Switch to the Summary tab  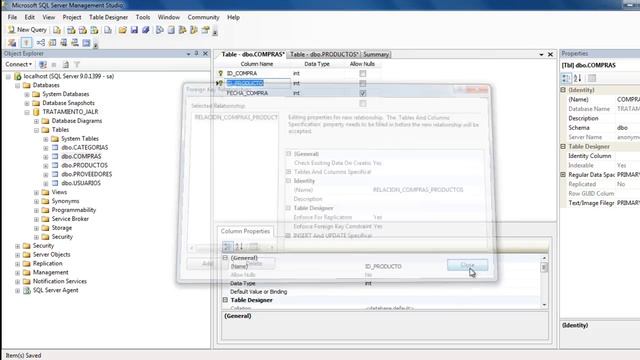tap(376, 54)
